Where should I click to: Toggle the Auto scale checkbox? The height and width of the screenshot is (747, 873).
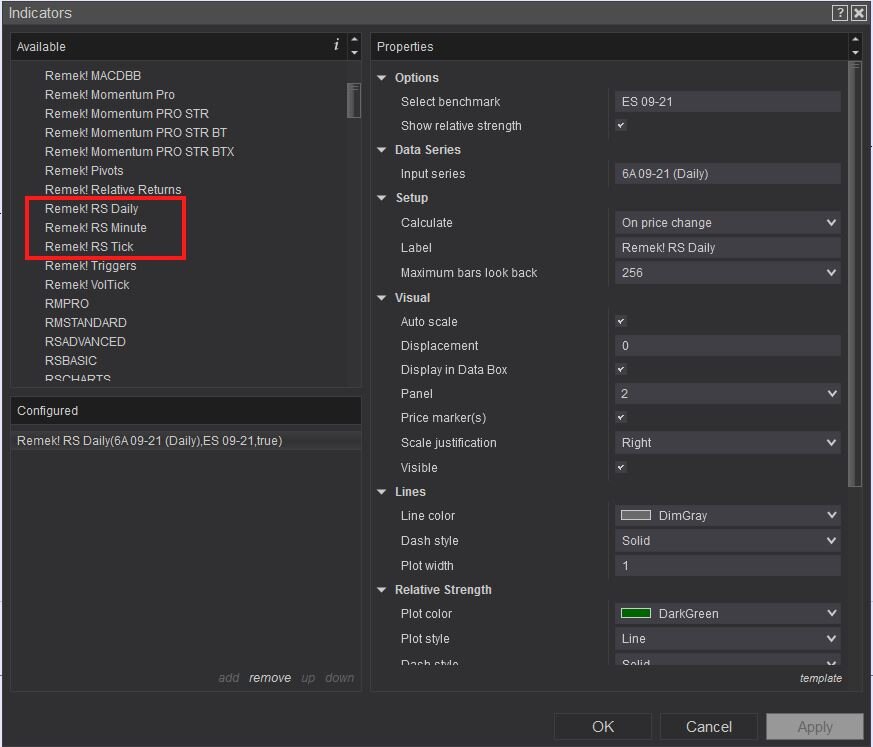tap(621, 321)
